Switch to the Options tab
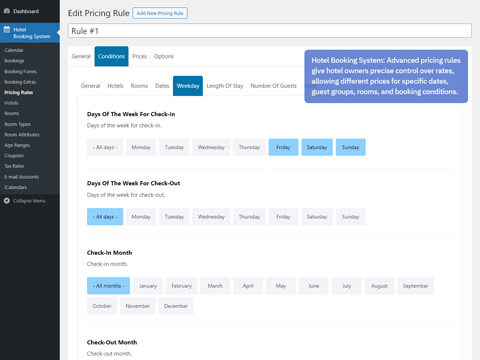Image resolution: width=480 pixels, height=360 pixels. coord(164,56)
